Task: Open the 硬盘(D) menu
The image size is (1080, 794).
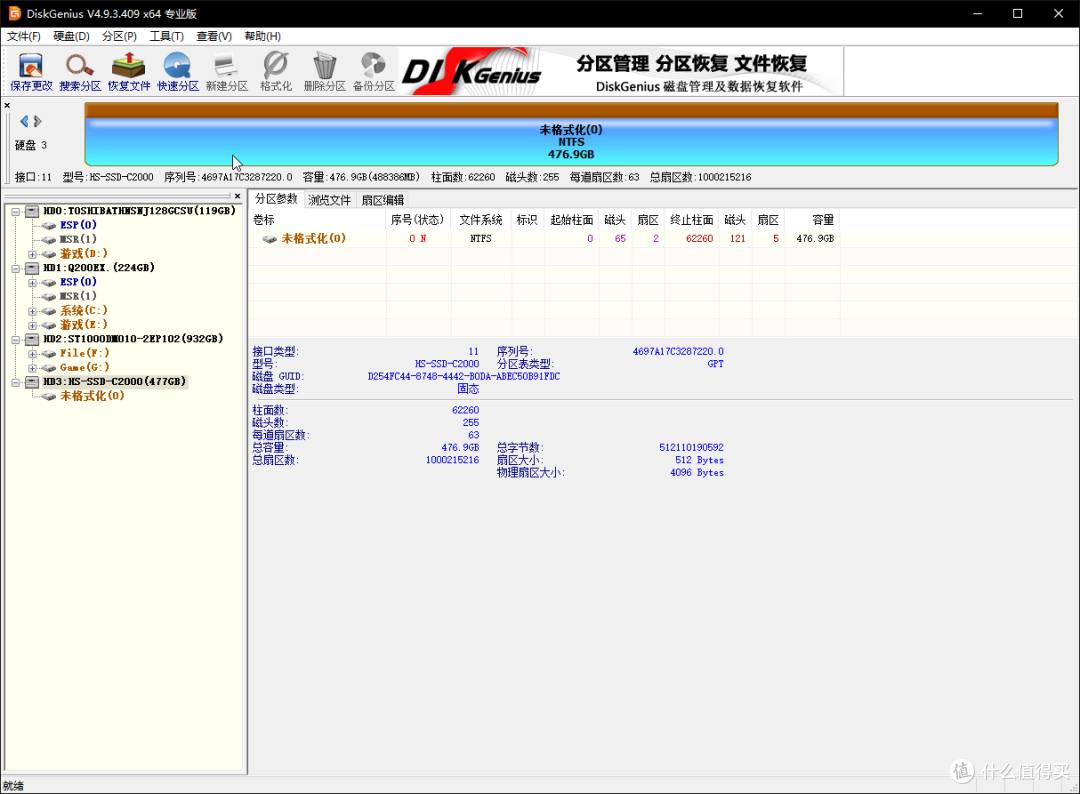Action: 72,36
